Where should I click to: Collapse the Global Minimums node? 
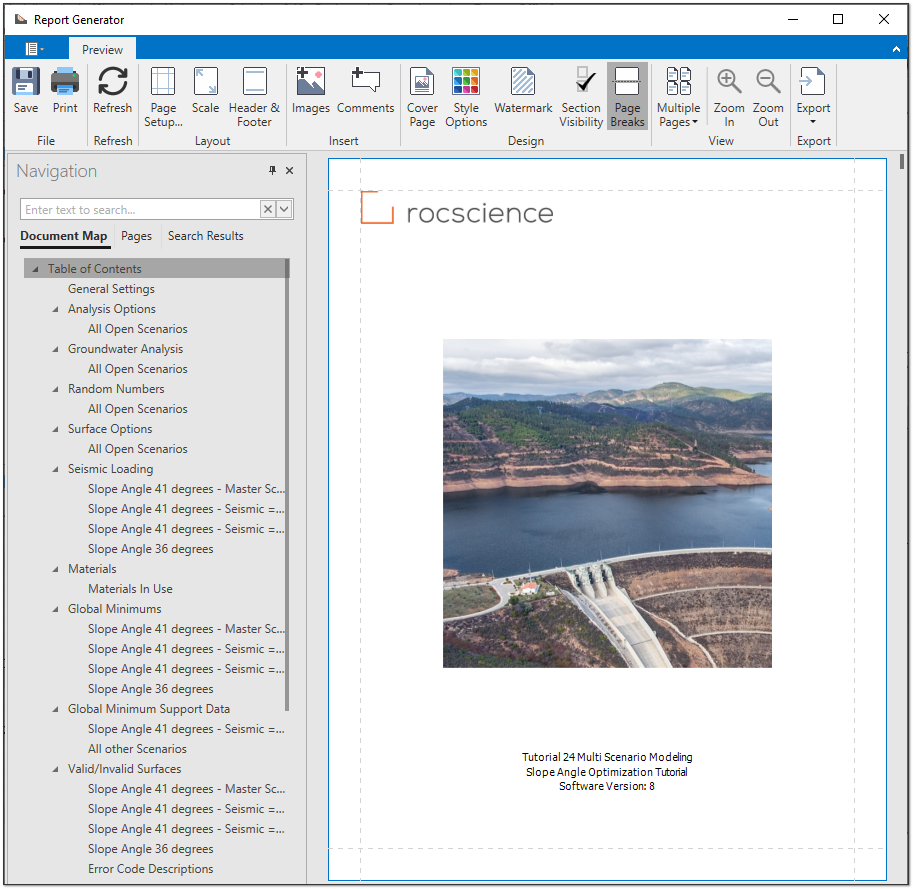coord(55,609)
